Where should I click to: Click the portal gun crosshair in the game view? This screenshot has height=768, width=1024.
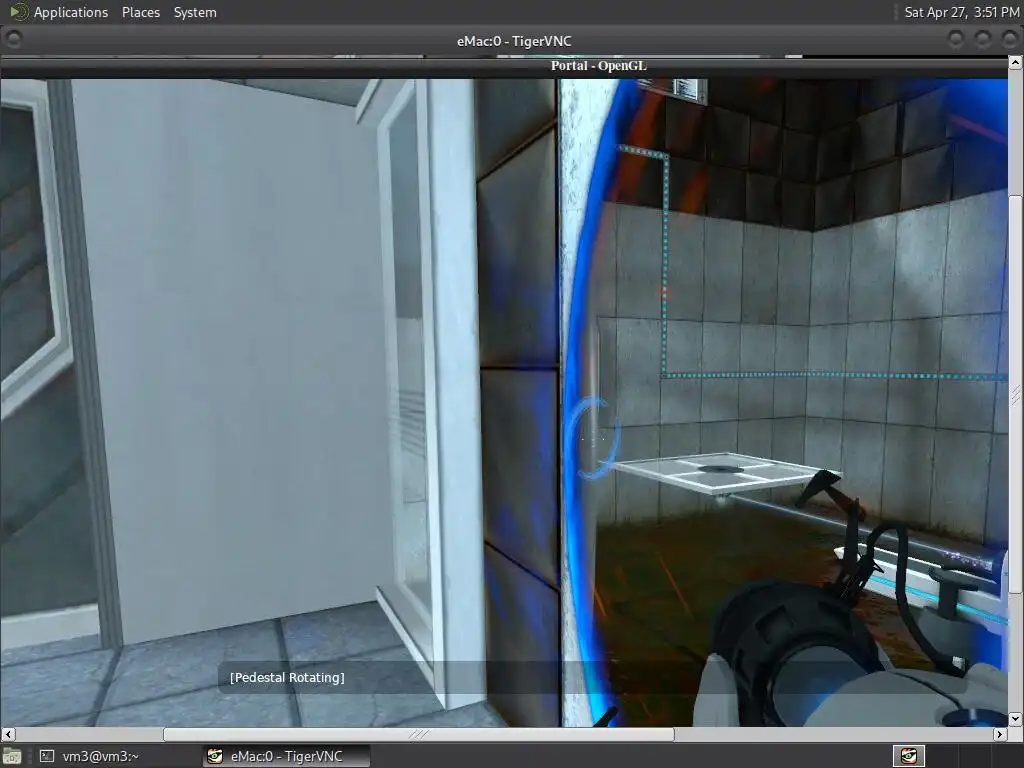click(x=593, y=439)
